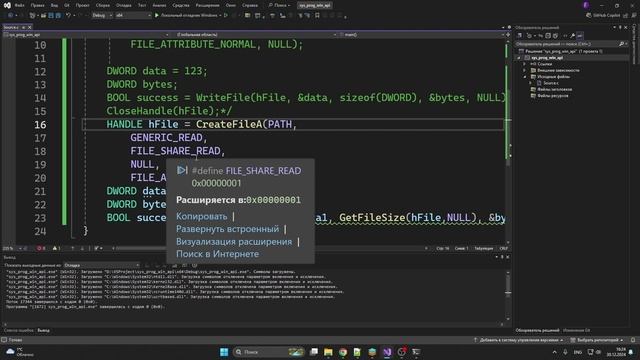Open the Глобальная область scope dropdown

255,35
